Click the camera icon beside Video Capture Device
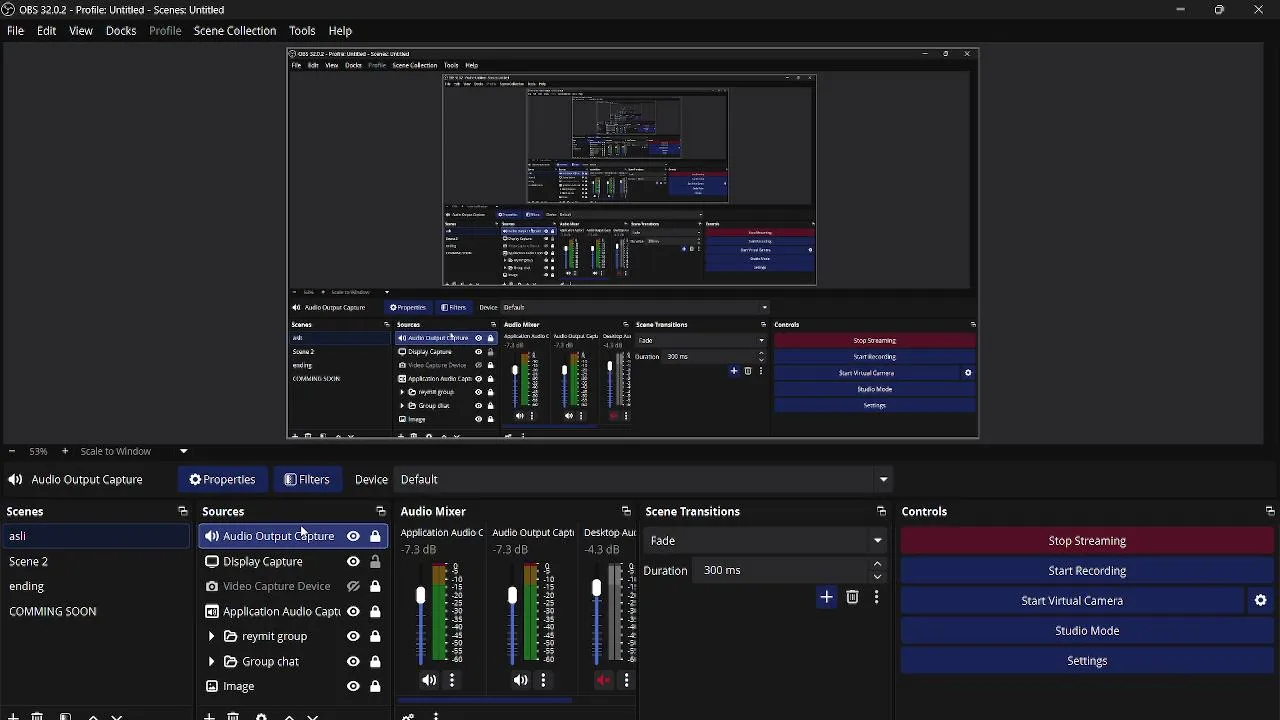 211,586
